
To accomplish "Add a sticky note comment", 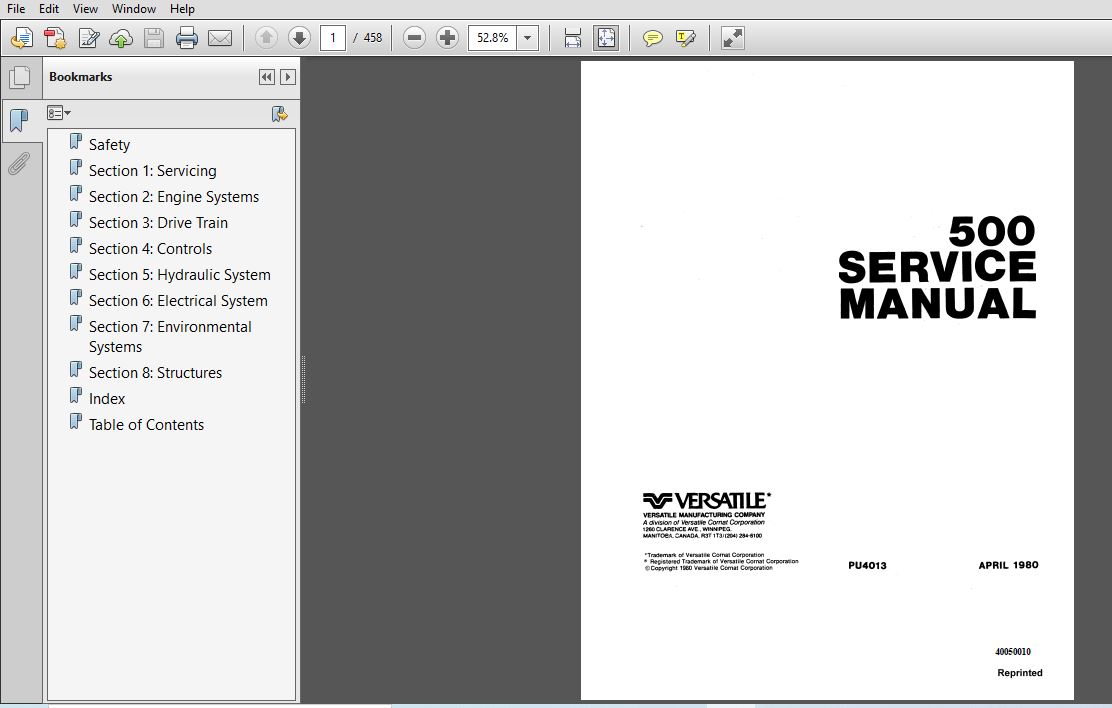I will [x=652, y=38].
